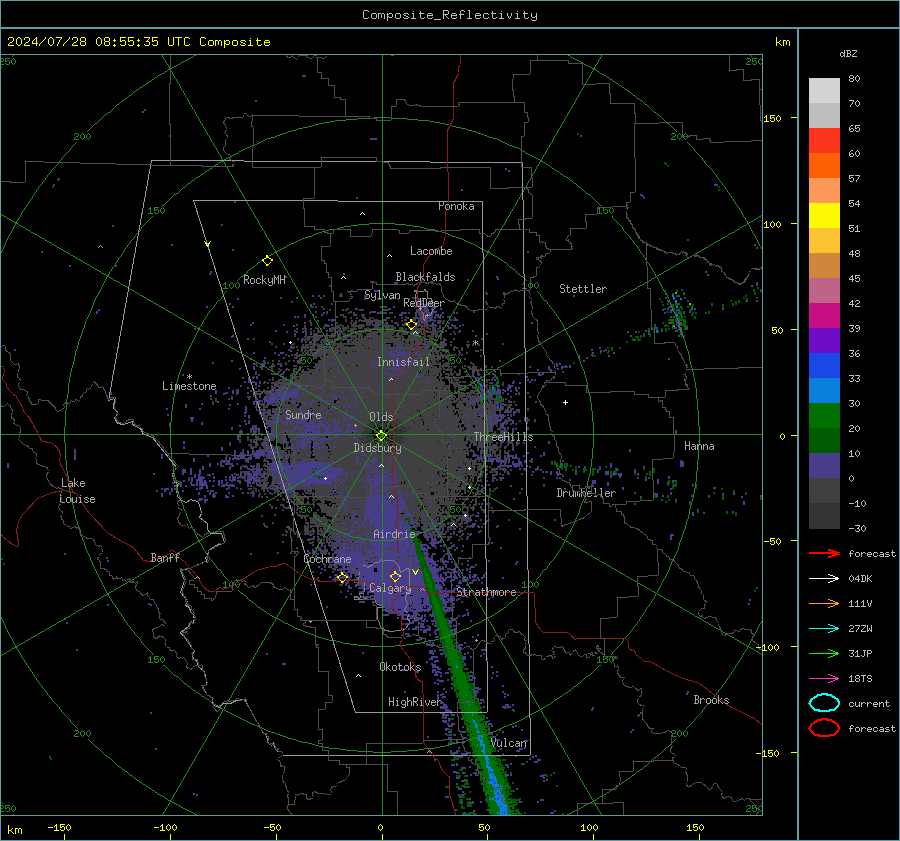The height and width of the screenshot is (841, 900).
Task: Click the HighRiver town label
Action: point(414,702)
